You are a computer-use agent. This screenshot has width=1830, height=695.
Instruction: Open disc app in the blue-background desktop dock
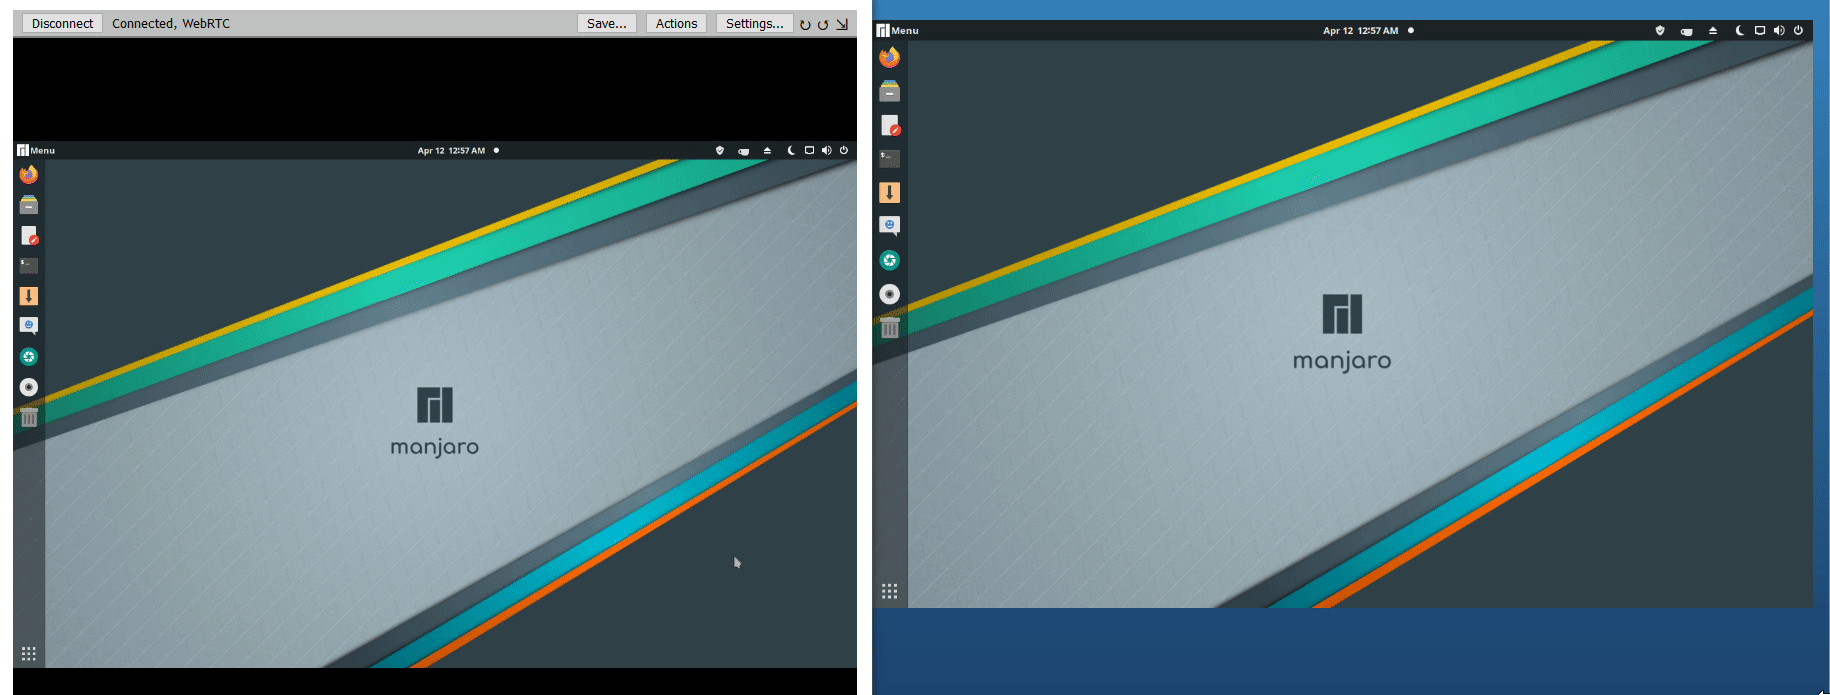[x=889, y=294]
